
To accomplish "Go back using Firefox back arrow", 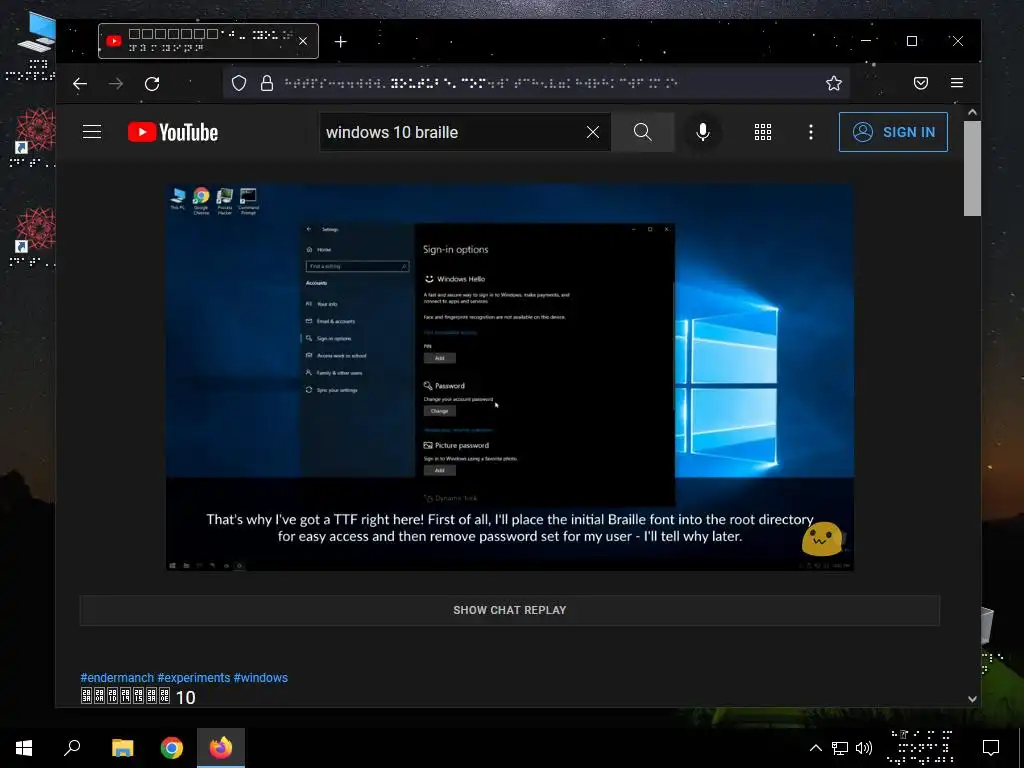I will pyautogui.click(x=80, y=84).
